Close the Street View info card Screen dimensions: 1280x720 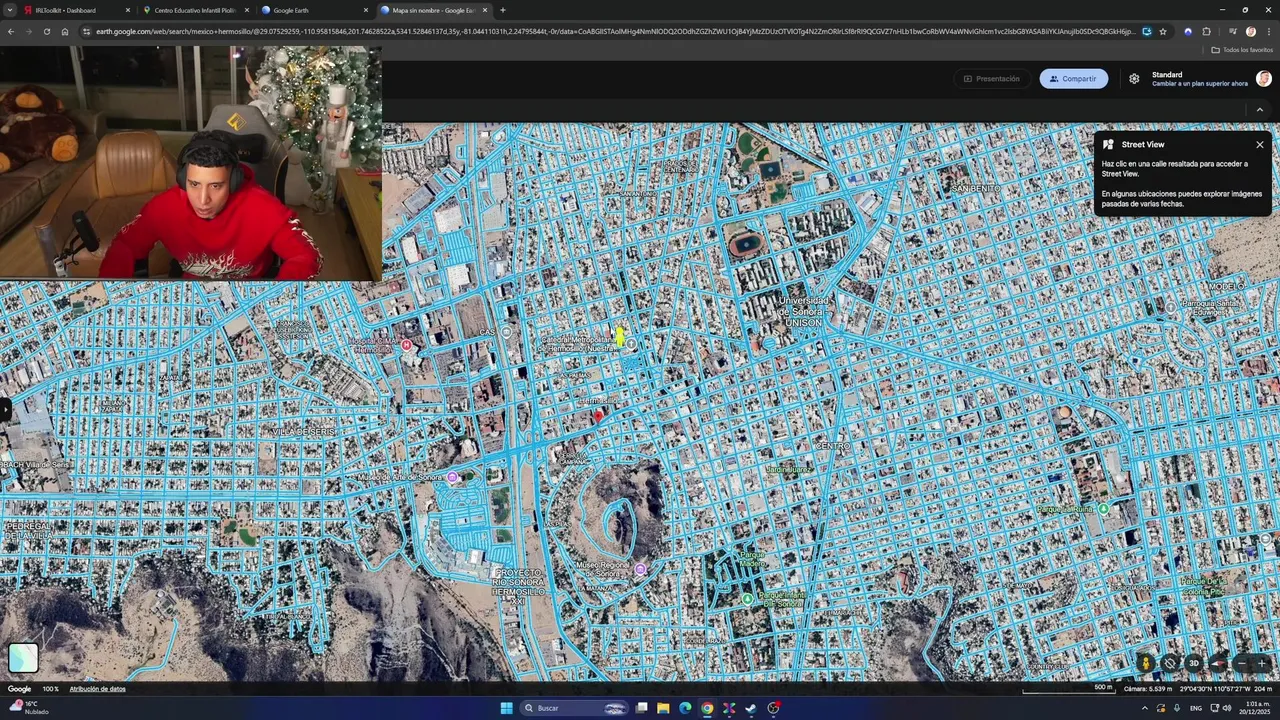1260,145
